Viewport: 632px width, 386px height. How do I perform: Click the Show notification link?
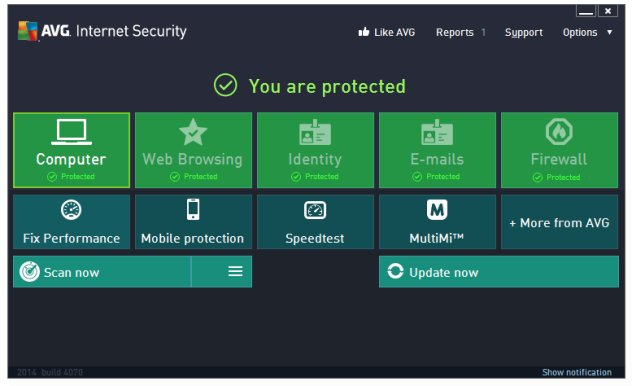[577, 372]
